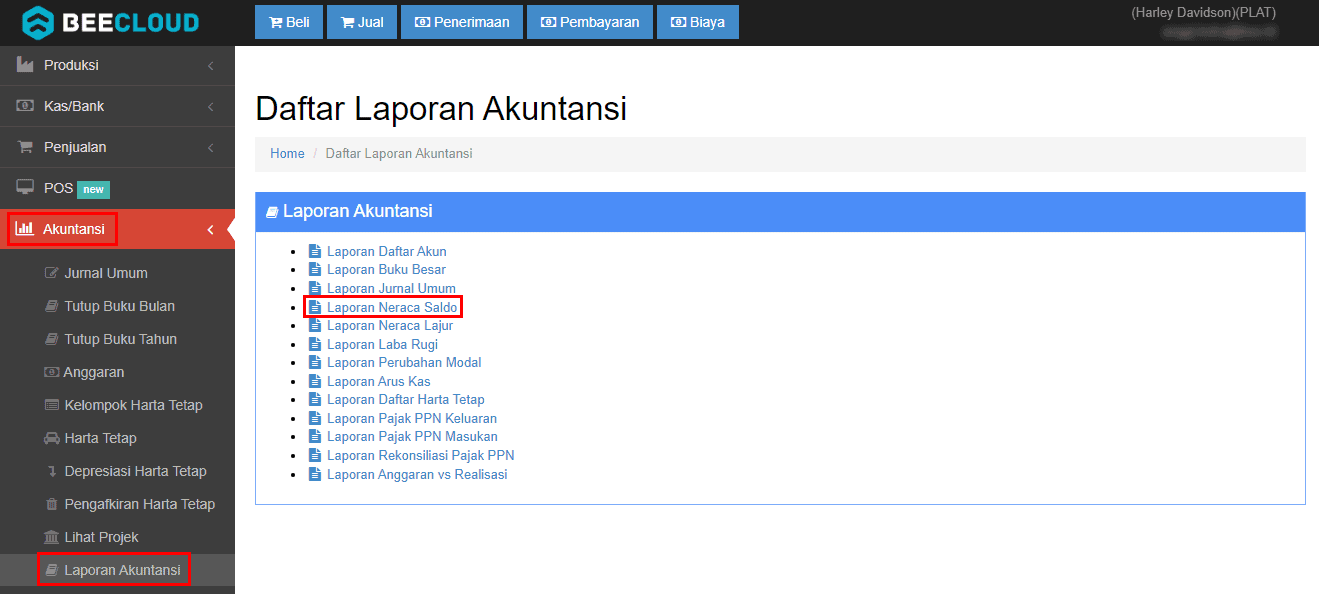
Task: Click the Laporan Anggaran vs Realisasi document icon
Action: coord(315,474)
